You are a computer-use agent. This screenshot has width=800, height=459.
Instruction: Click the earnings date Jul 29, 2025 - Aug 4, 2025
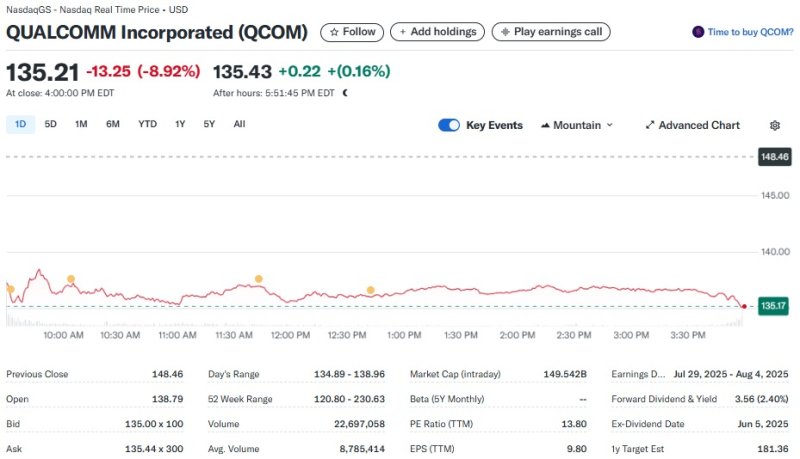731,374
